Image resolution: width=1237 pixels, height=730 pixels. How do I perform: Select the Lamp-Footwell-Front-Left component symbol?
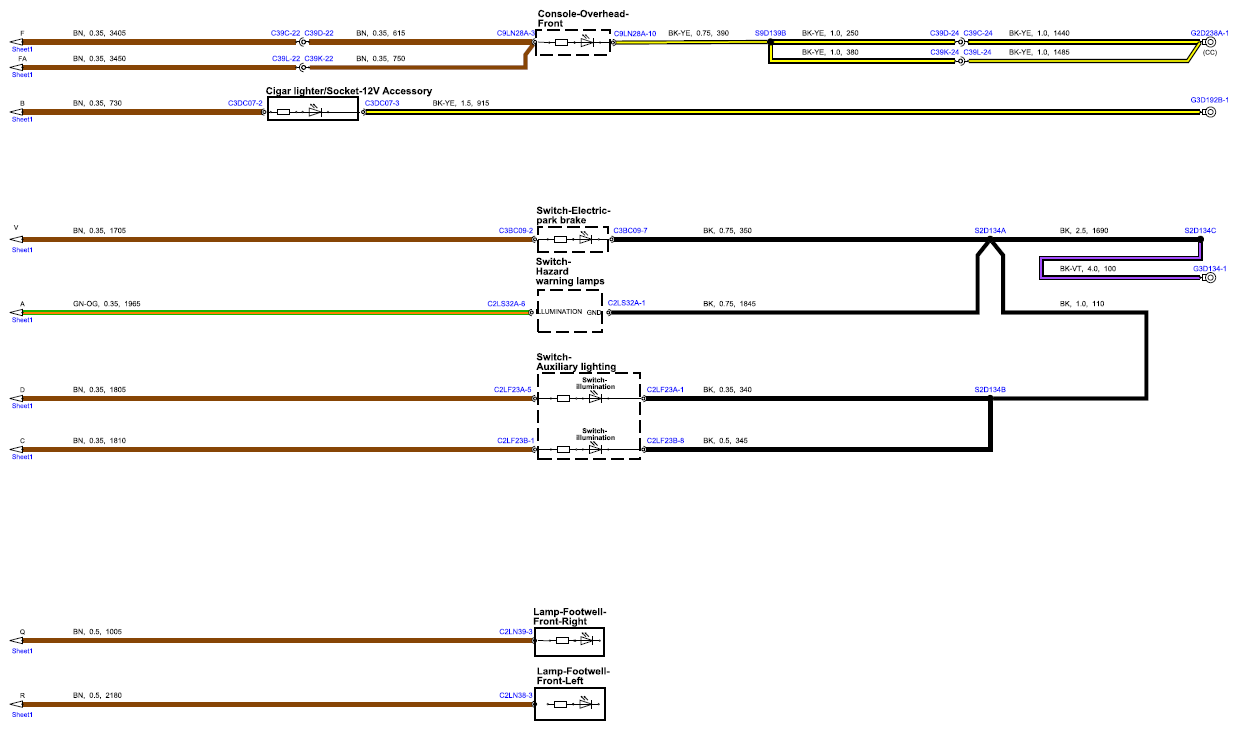tap(569, 705)
